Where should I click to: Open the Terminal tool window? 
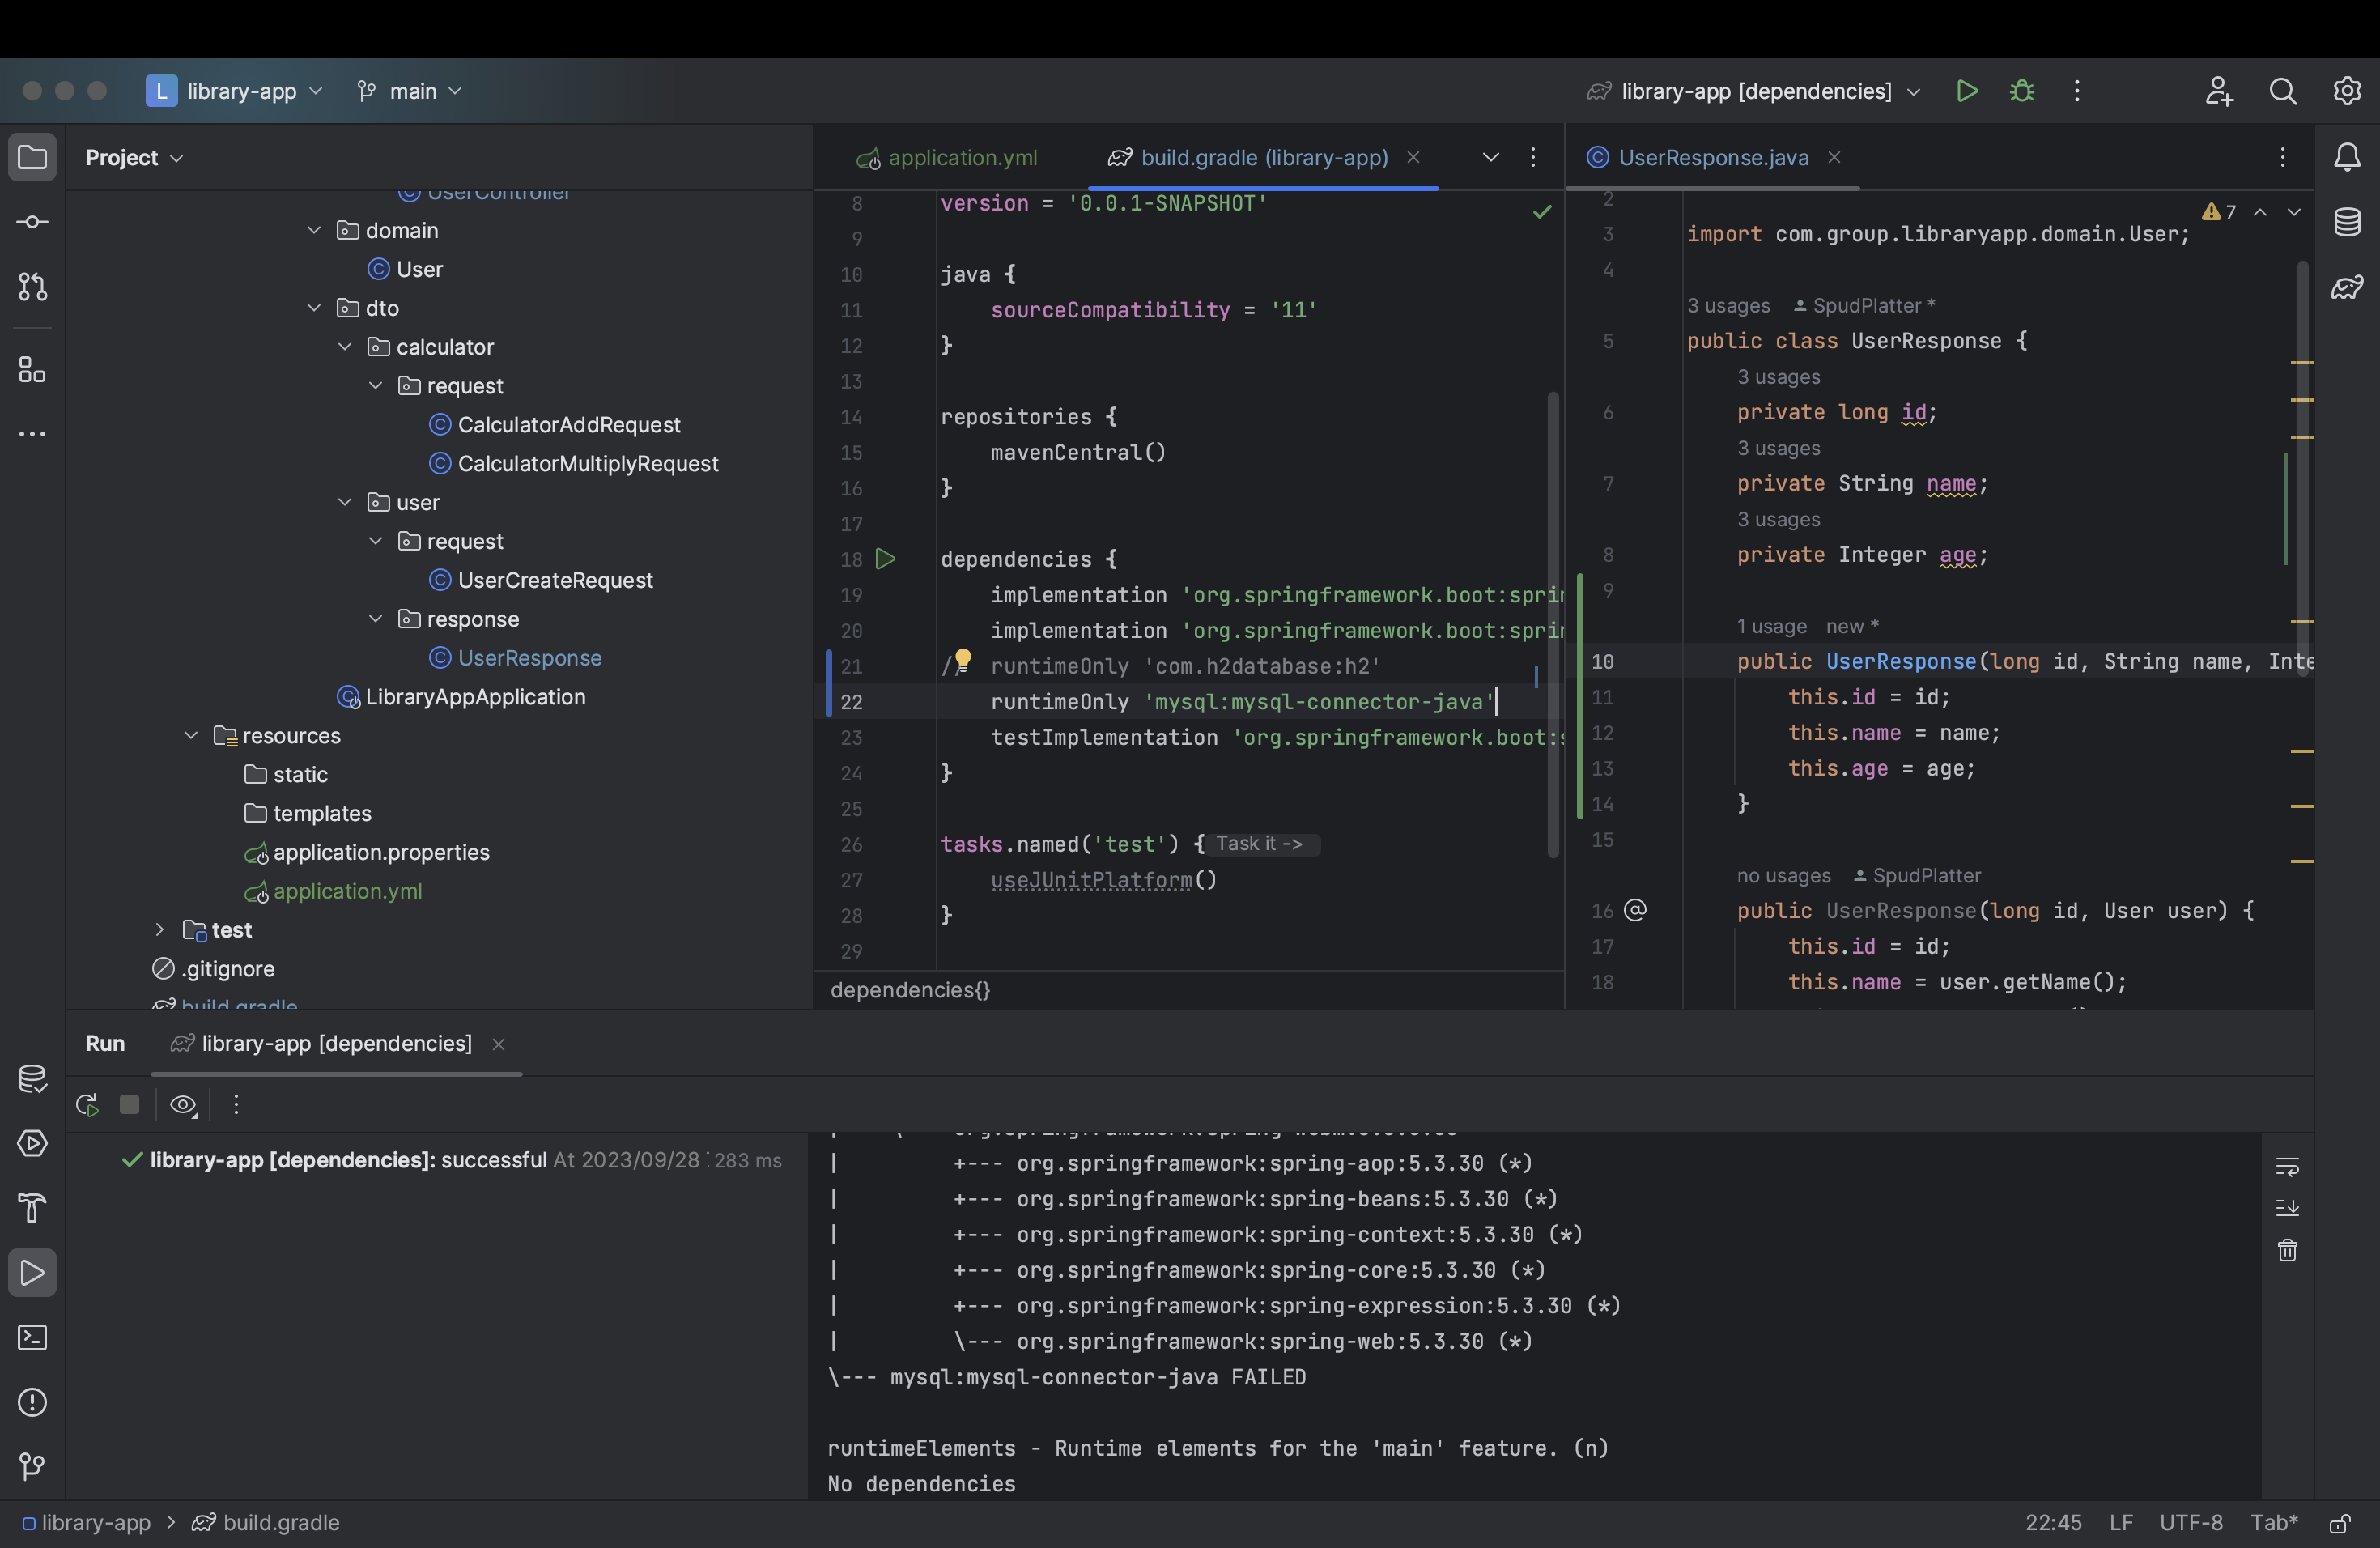(32, 1338)
